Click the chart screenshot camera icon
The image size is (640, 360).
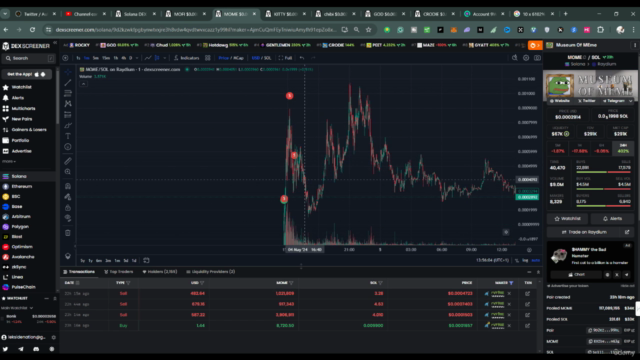[x=537, y=58]
